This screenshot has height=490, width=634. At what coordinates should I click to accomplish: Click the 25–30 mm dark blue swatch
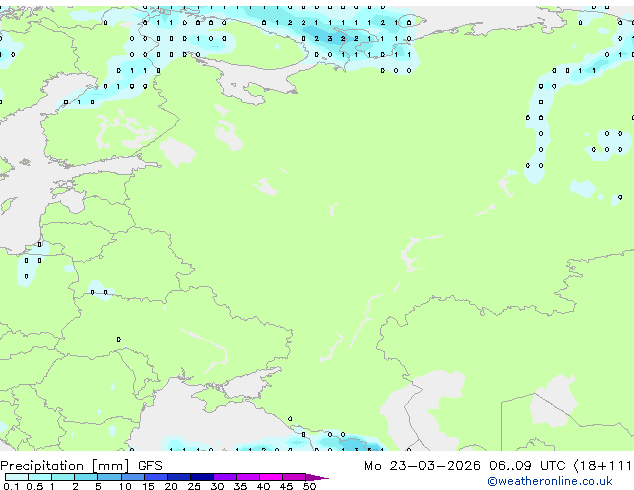click(202, 477)
